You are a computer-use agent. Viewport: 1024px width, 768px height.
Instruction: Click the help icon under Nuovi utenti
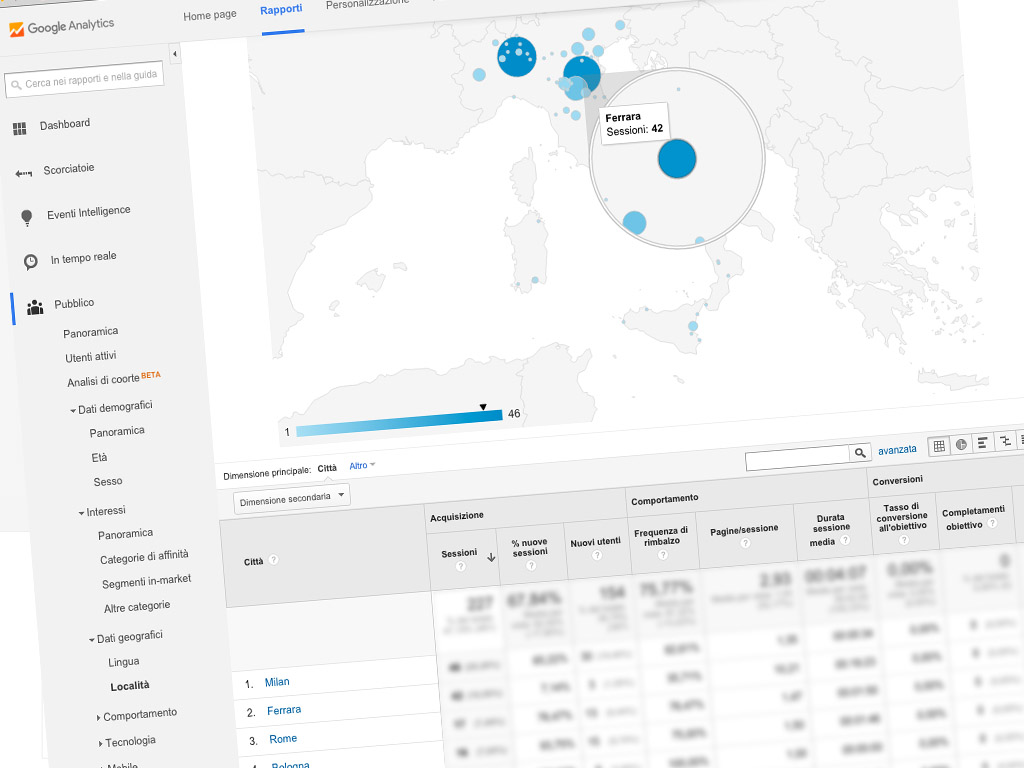pyautogui.click(x=596, y=554)
